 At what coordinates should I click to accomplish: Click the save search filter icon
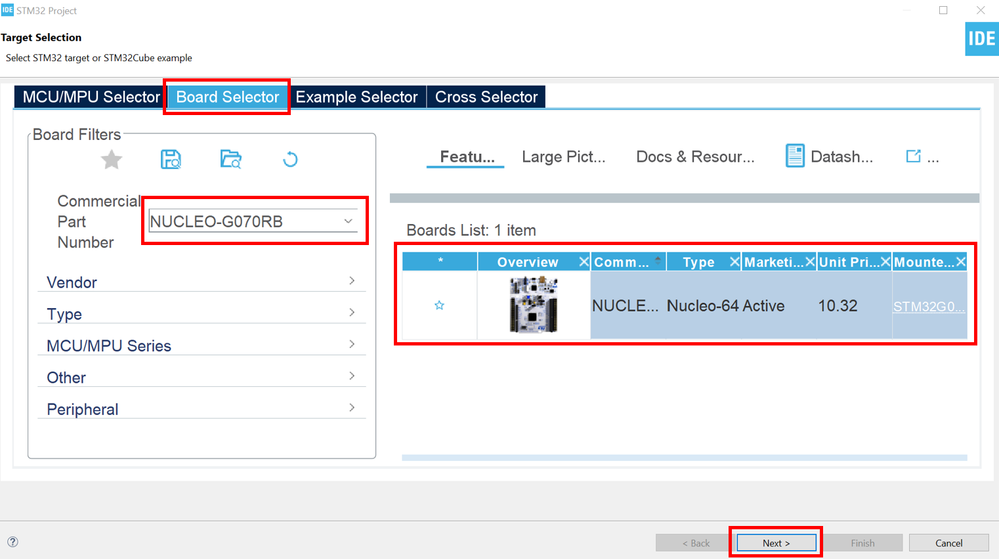click(x=171, y=159)
